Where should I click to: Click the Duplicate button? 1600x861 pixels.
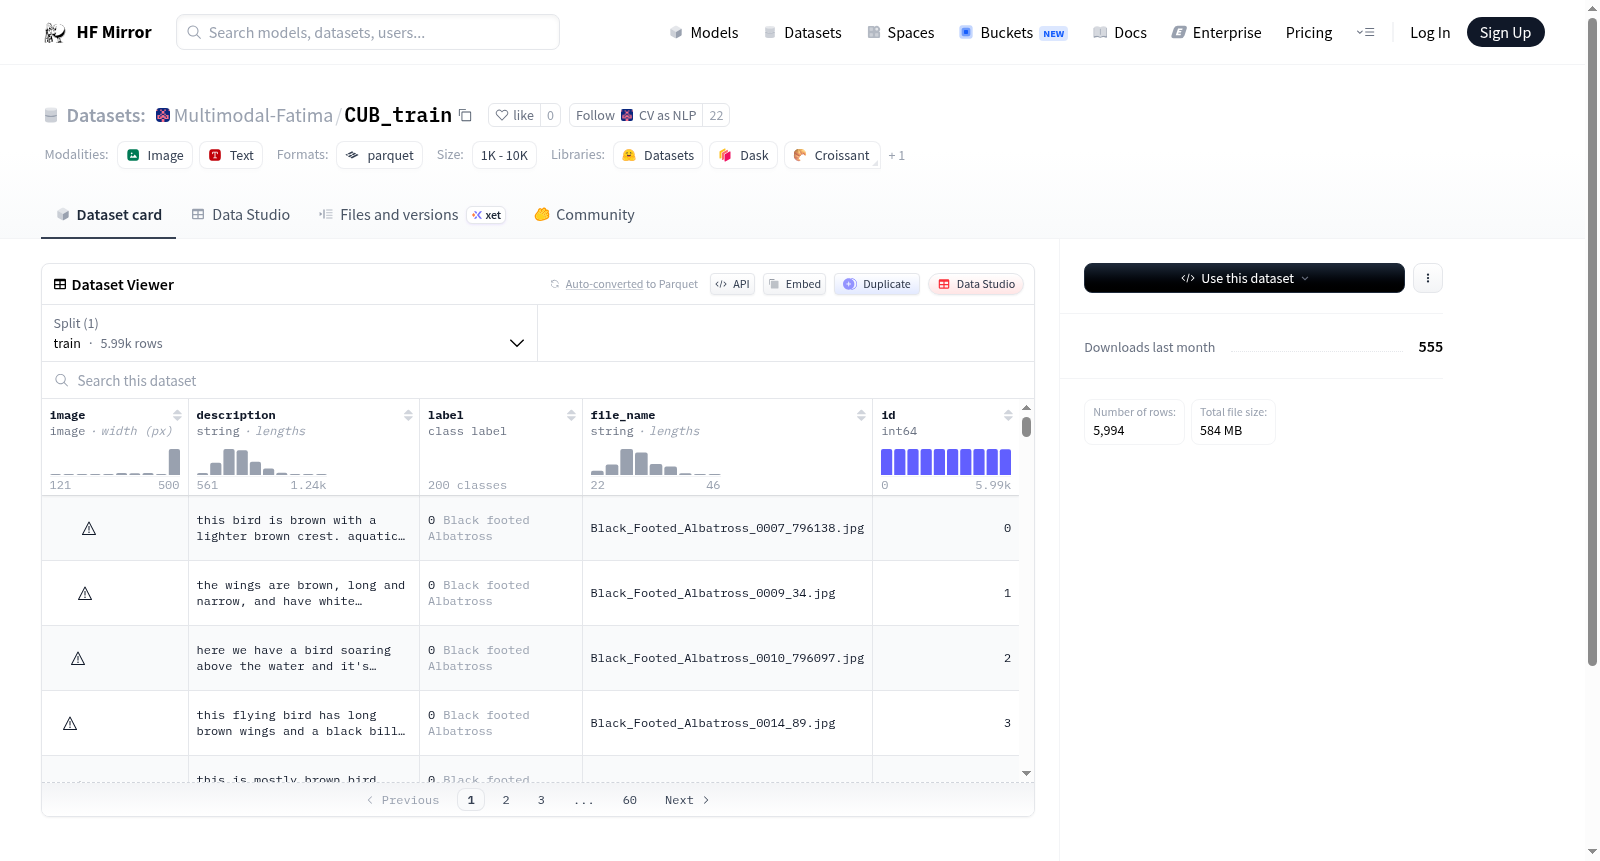[x=877, y=284]
